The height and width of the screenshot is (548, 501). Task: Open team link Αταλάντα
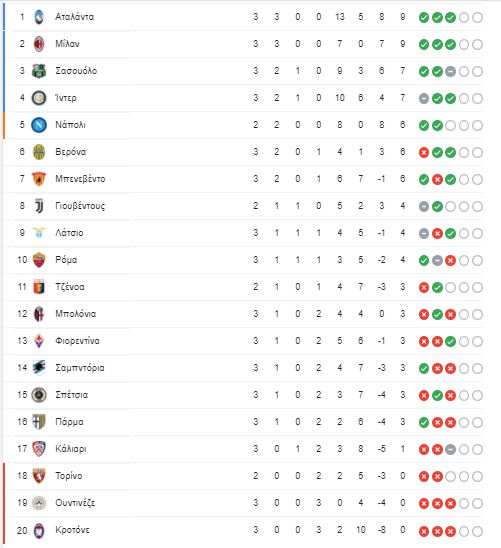coord(74,17)
